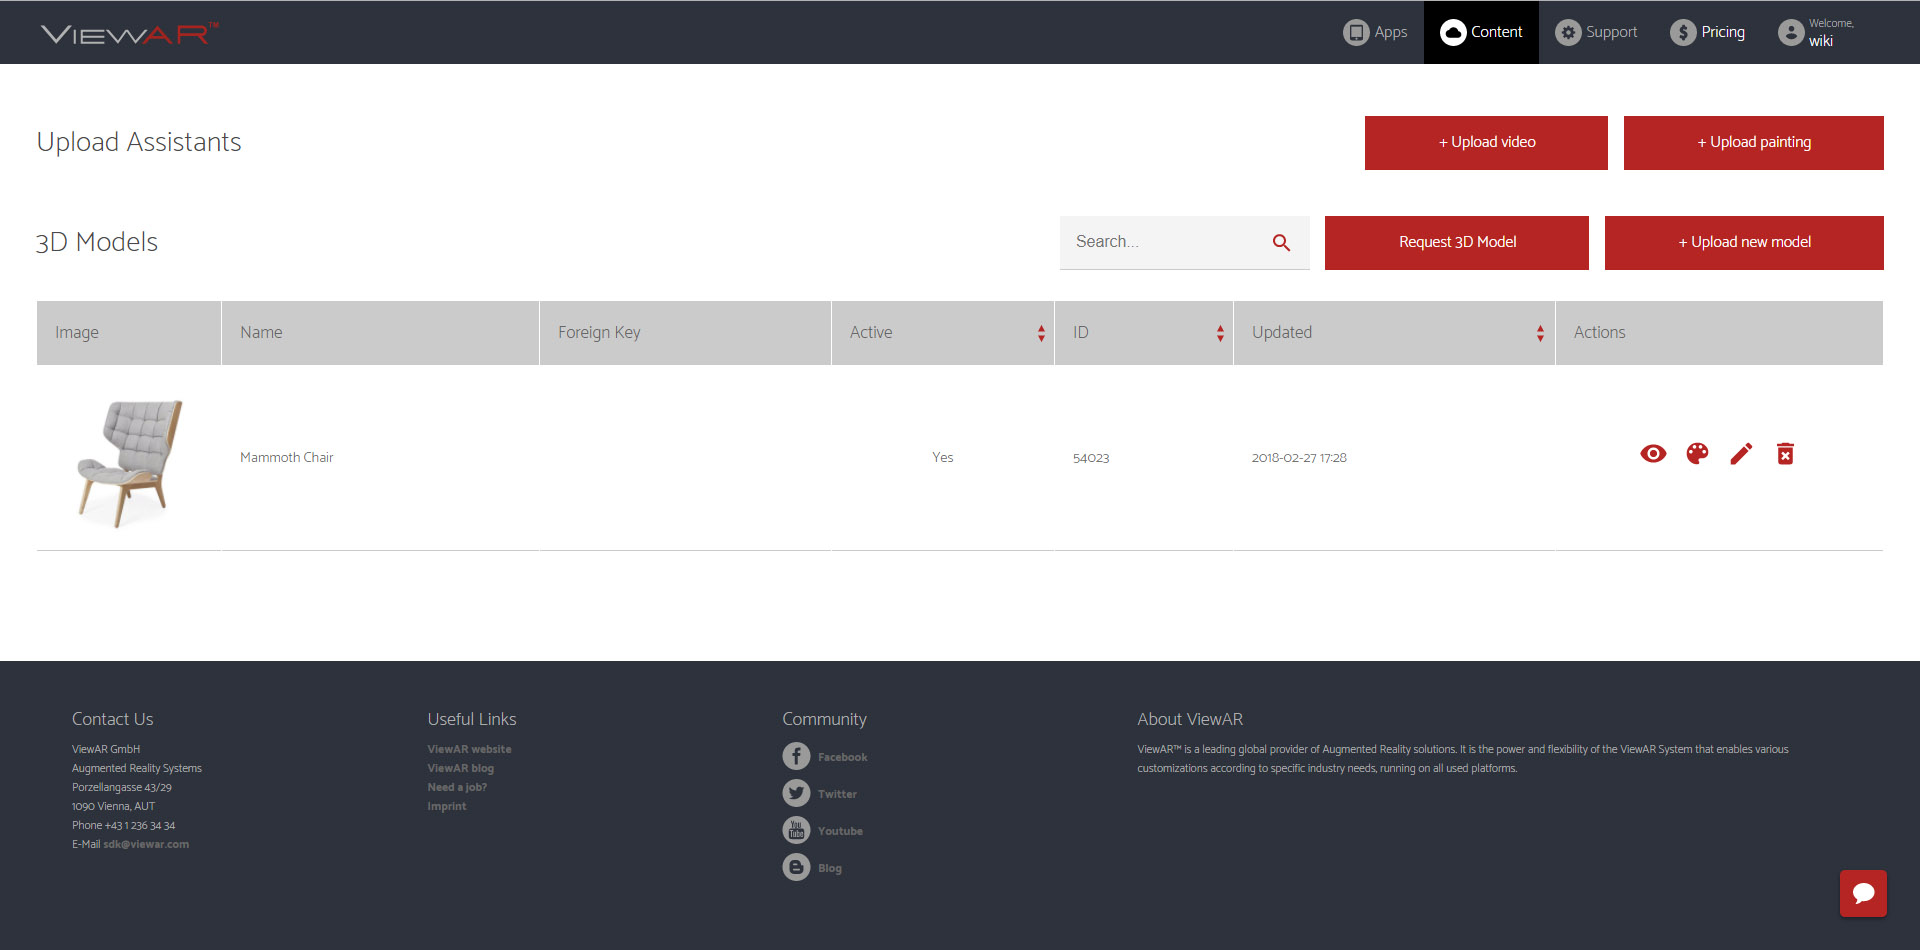Viewport: 1920px width, 950px height.
Task: Click the ViewAR logo
Action: pos(129,33)
